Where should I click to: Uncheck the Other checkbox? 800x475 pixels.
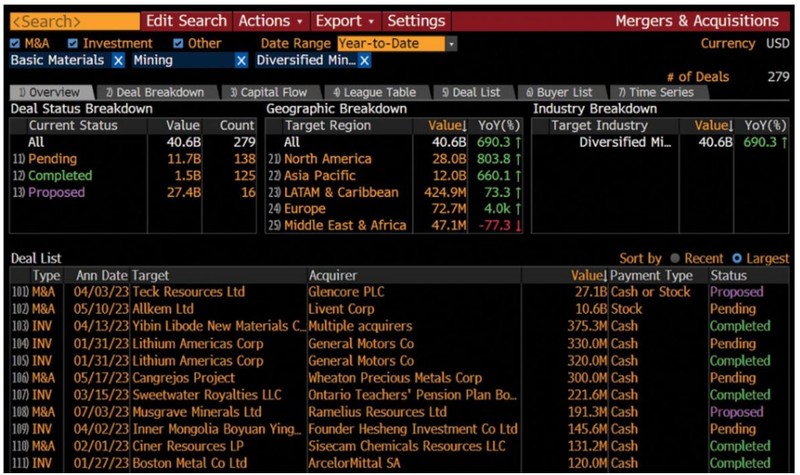coord(178,43)
